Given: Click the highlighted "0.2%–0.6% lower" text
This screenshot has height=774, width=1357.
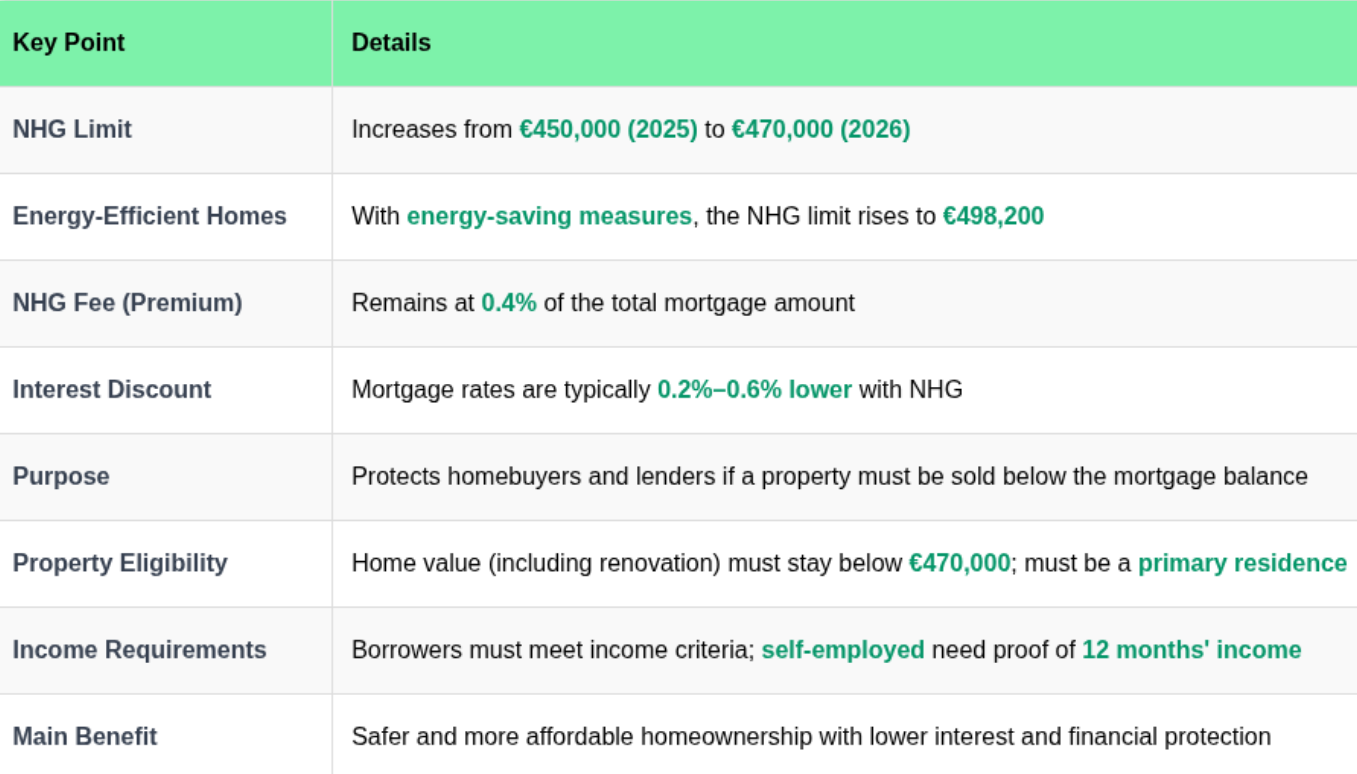Looking at the screenshot, I should click(754, 389).
